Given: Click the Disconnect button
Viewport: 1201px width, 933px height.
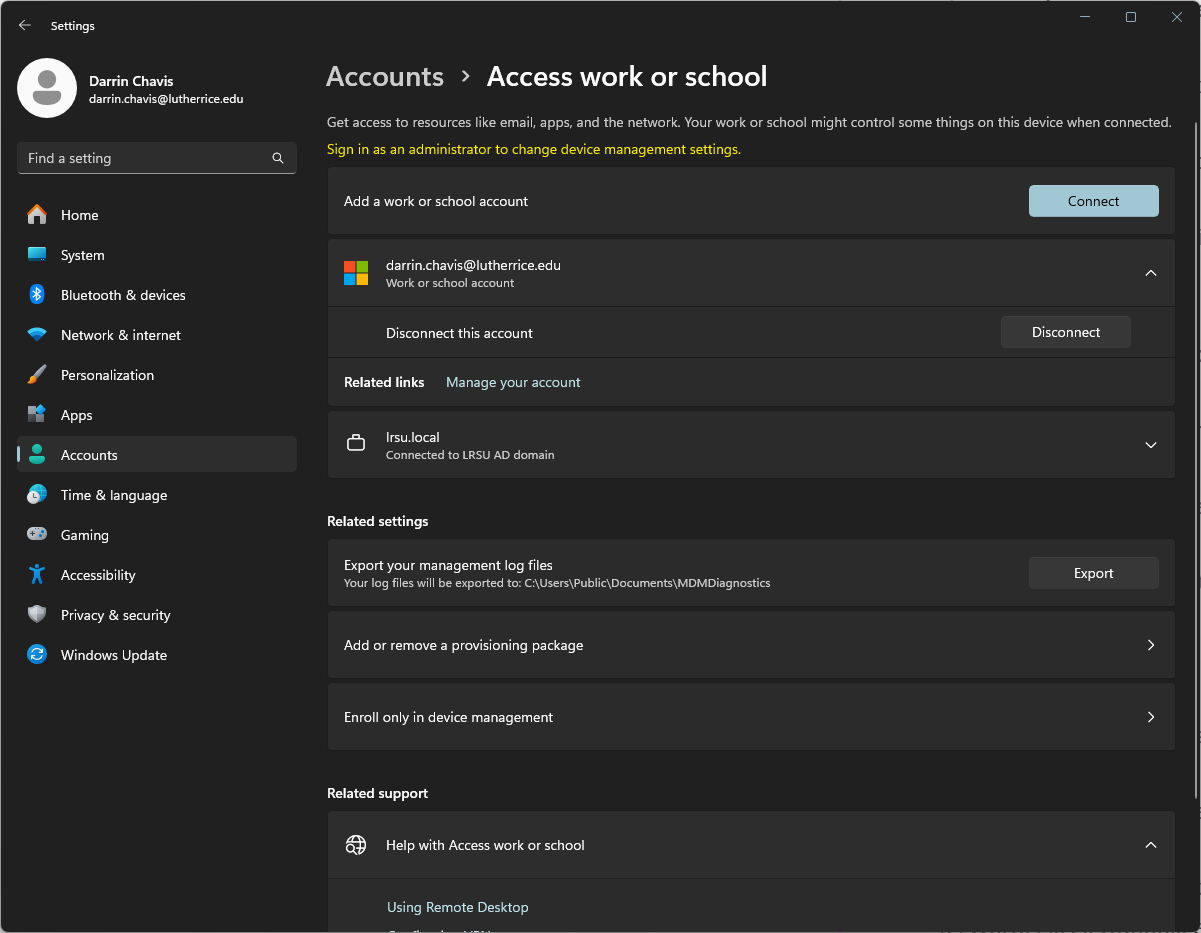Looking at the screenshot, I should [x=1066, y=332].
